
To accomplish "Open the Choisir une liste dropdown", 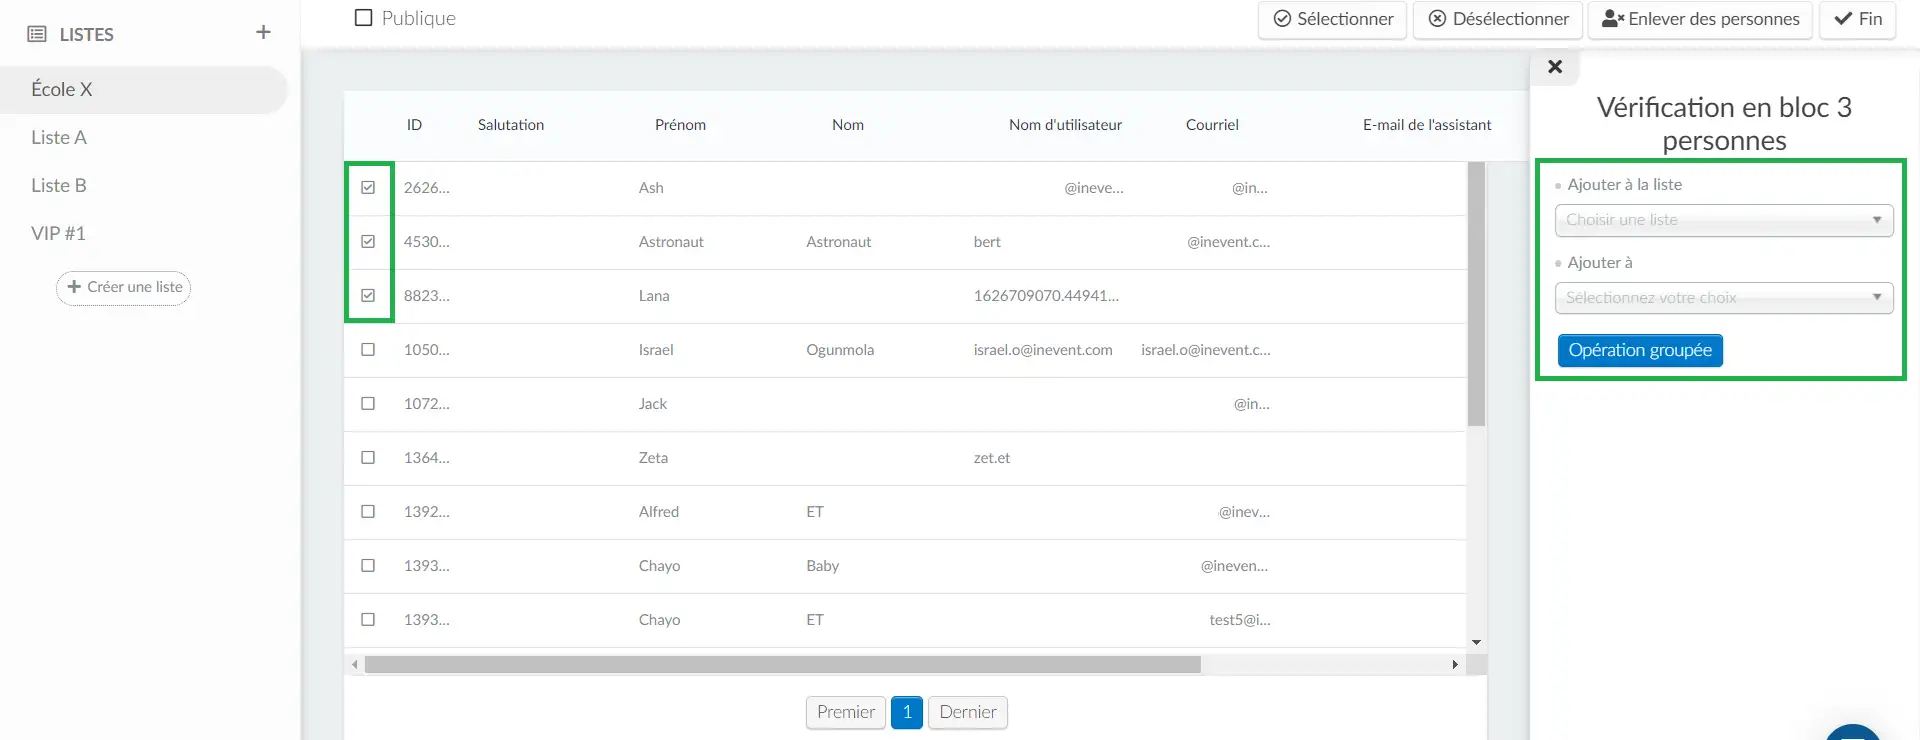I will [x=1724, y=220].
